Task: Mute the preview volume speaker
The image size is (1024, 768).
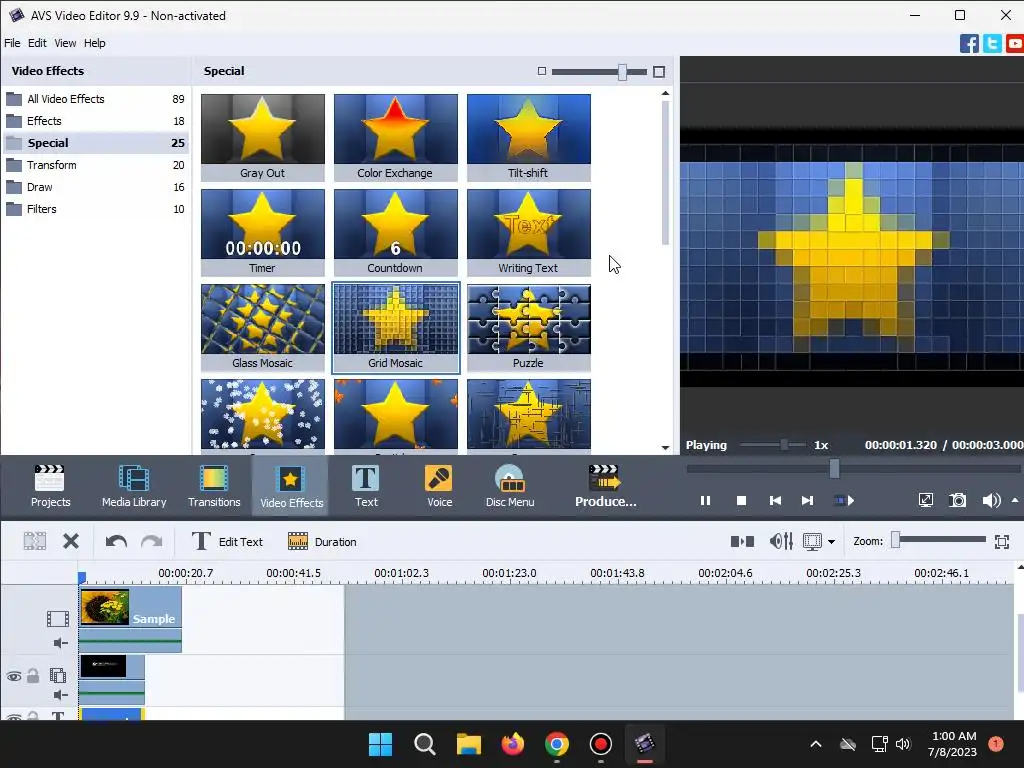Action: tap(991, 500)
